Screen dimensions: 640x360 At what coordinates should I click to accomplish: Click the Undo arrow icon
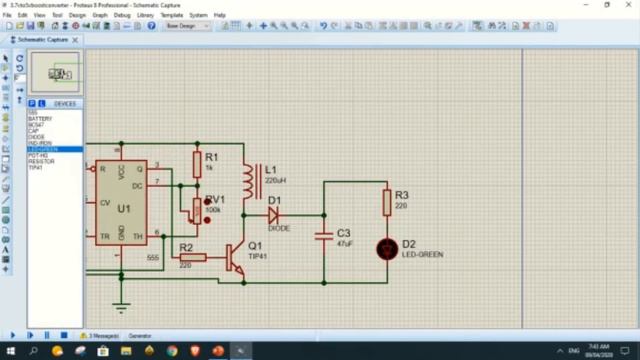tap(323, 26)
